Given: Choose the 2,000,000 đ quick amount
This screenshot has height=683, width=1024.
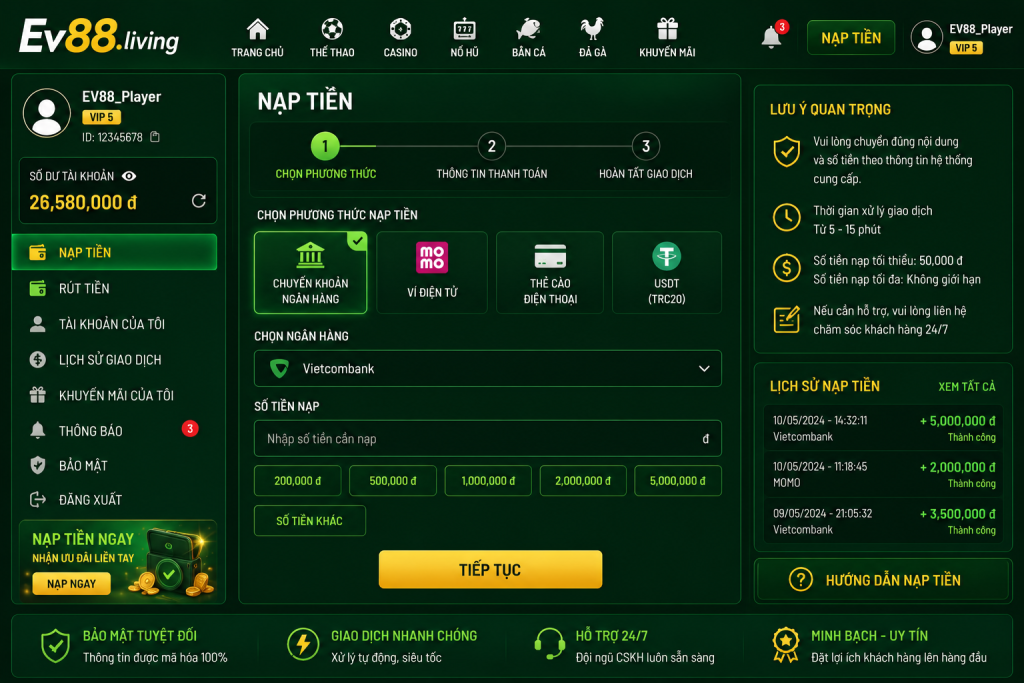Looking at the screenshot, I should pyautogui.click(x=583, y=481).
